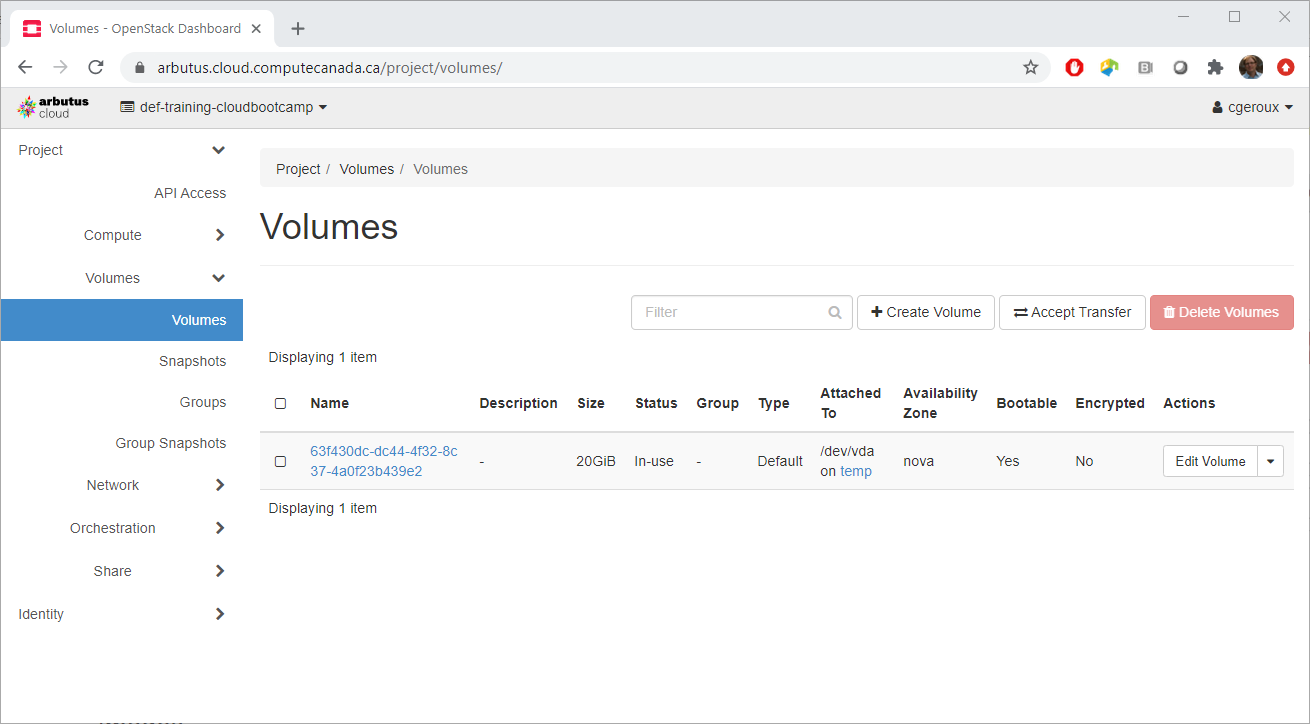Image resolution: width=1310 pixels, height=724 pixels.
Task: Reload the page with the refresh icon
Action: click(96, 67)
